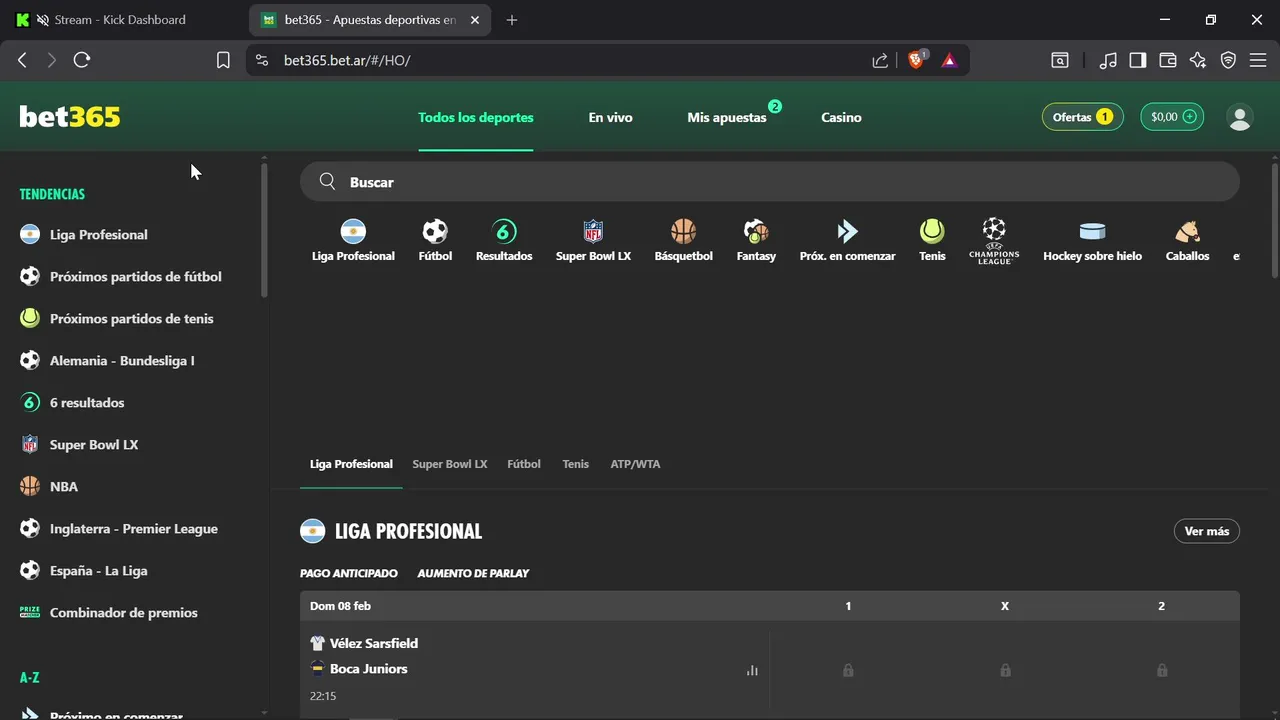This screenshot has width=1280, height=720.
Task: Switch to En vivo section
Action: tap(610, 117)
